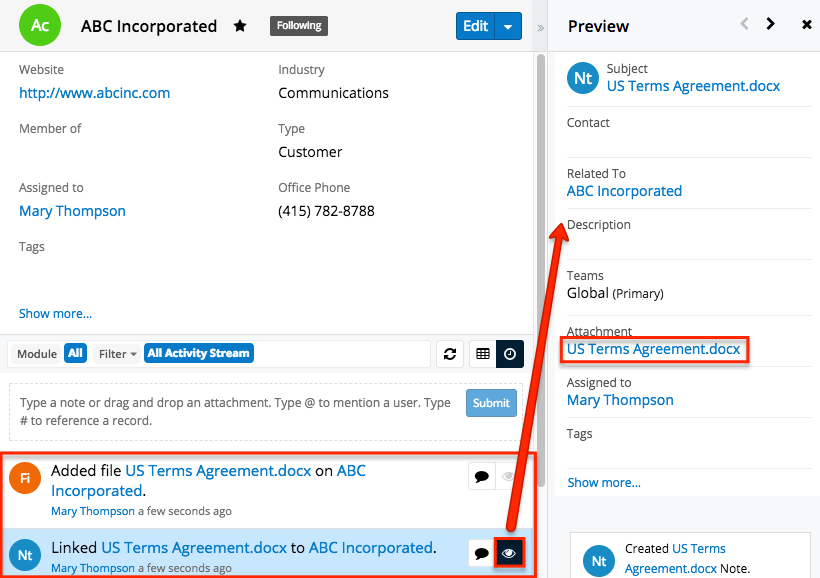Image resolution: width=820 pixels, height=578 pixels.
Task: Click the refresh activity stream icon
Action: pyautogui.click(x=450, y=354)
